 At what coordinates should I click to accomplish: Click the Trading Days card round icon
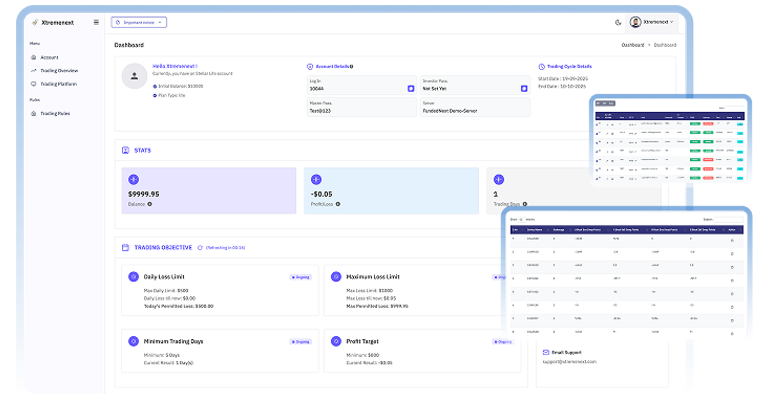[x=499, y=179]
